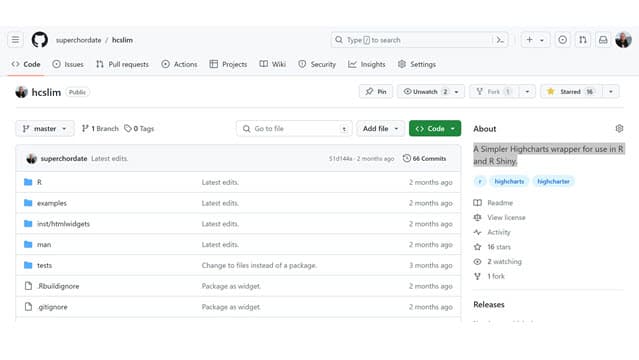This screenshot has height=360, width=639.
Task: Open the green Code dropdown
Action: pos(435,128)
